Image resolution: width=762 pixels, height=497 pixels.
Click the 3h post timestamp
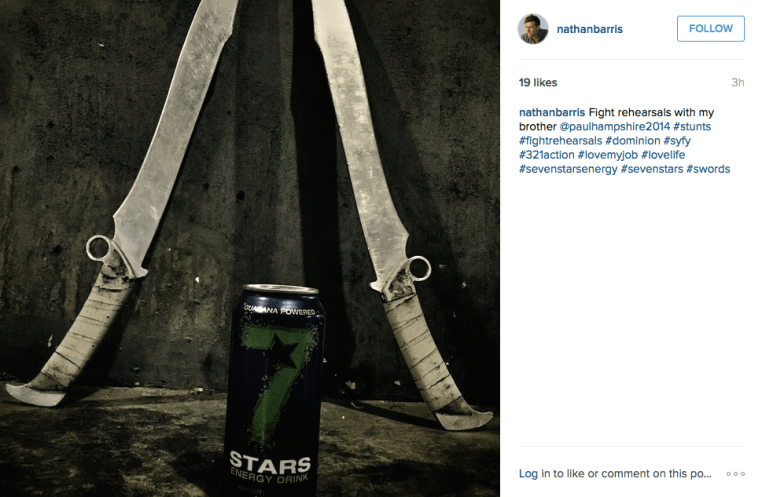click(x=738, y=83)
